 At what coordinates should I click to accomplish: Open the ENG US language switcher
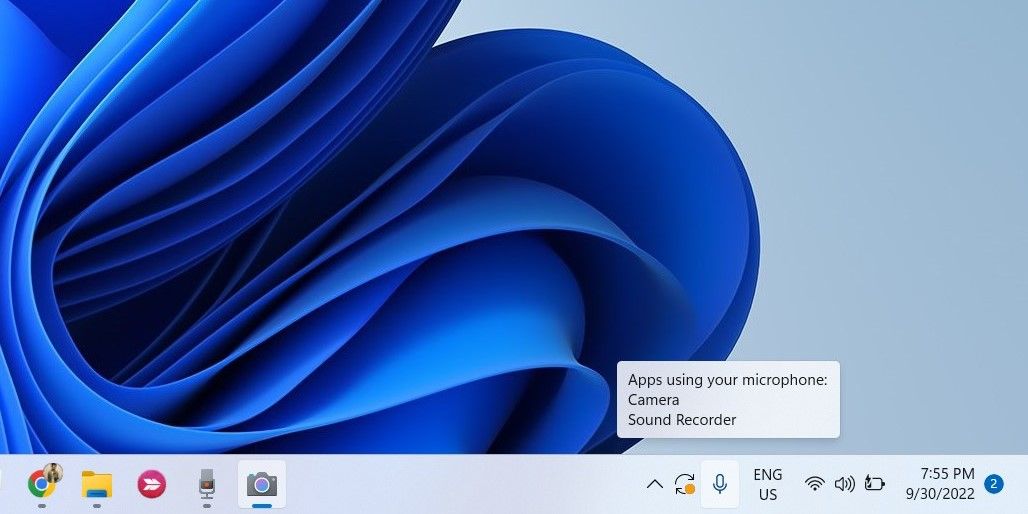pyautogui.click(x=768, y=484)
